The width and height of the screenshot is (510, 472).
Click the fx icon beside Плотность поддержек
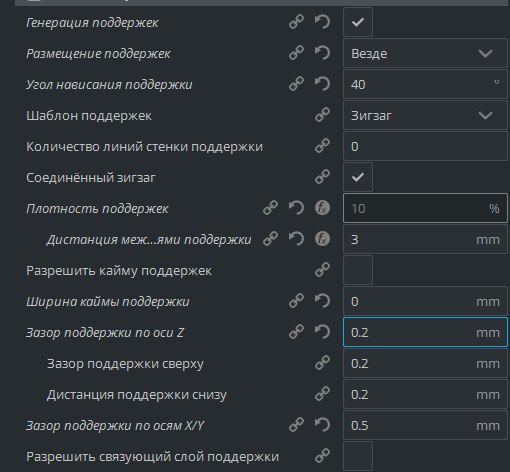coord(322,208)
